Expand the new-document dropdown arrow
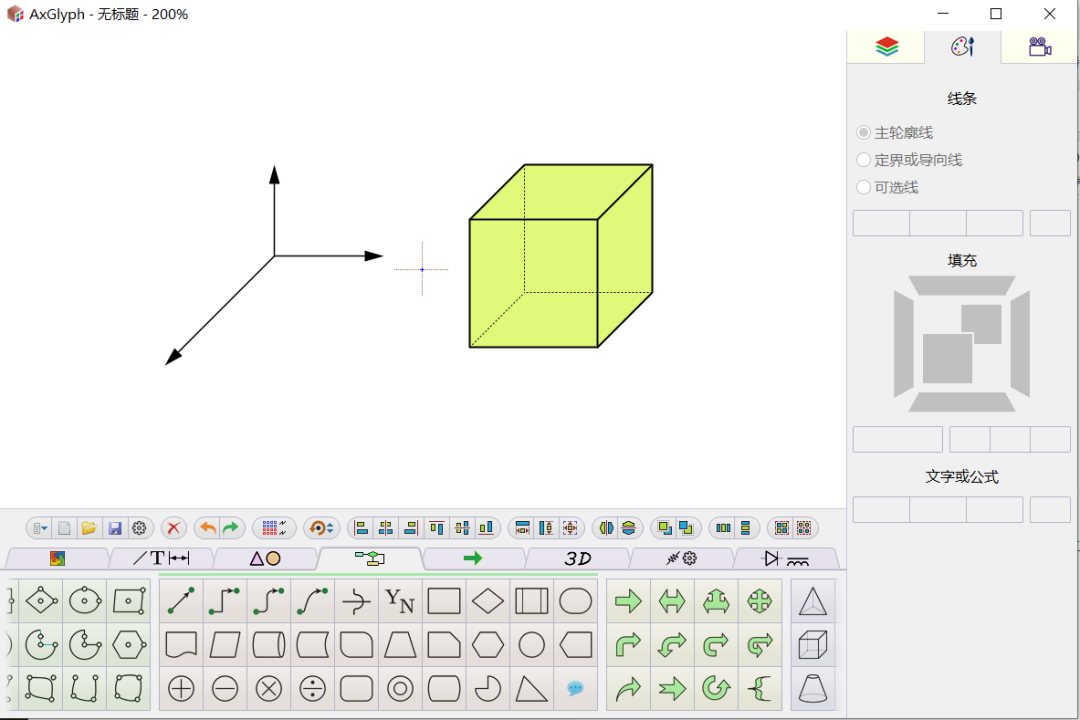The height and width of the screenshot is (720, 1080). tap(44, 528)
